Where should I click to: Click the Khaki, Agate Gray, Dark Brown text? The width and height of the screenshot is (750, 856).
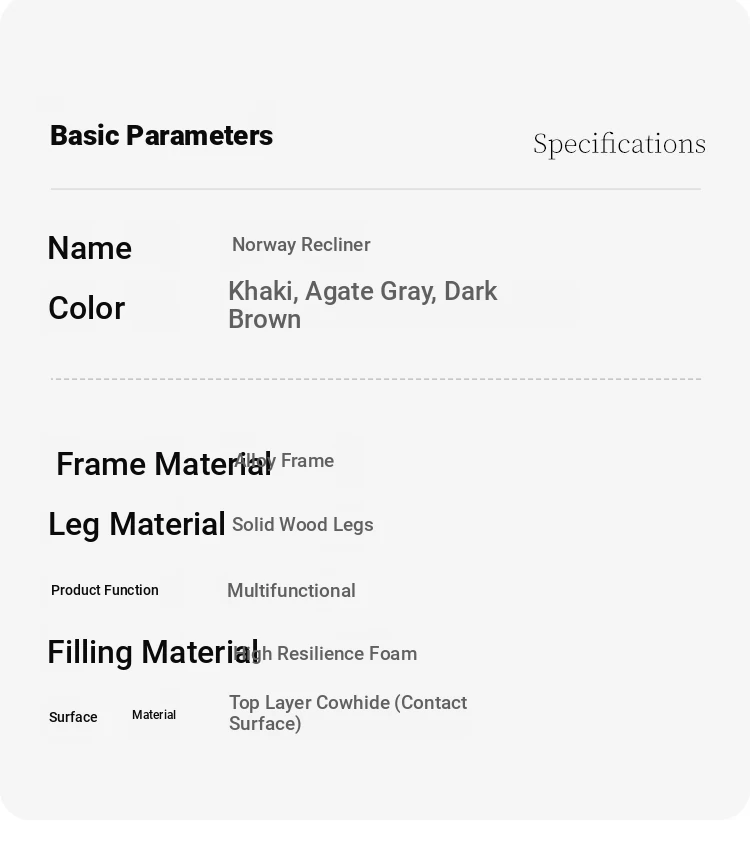pyautogui.click(x=362, y=305)
